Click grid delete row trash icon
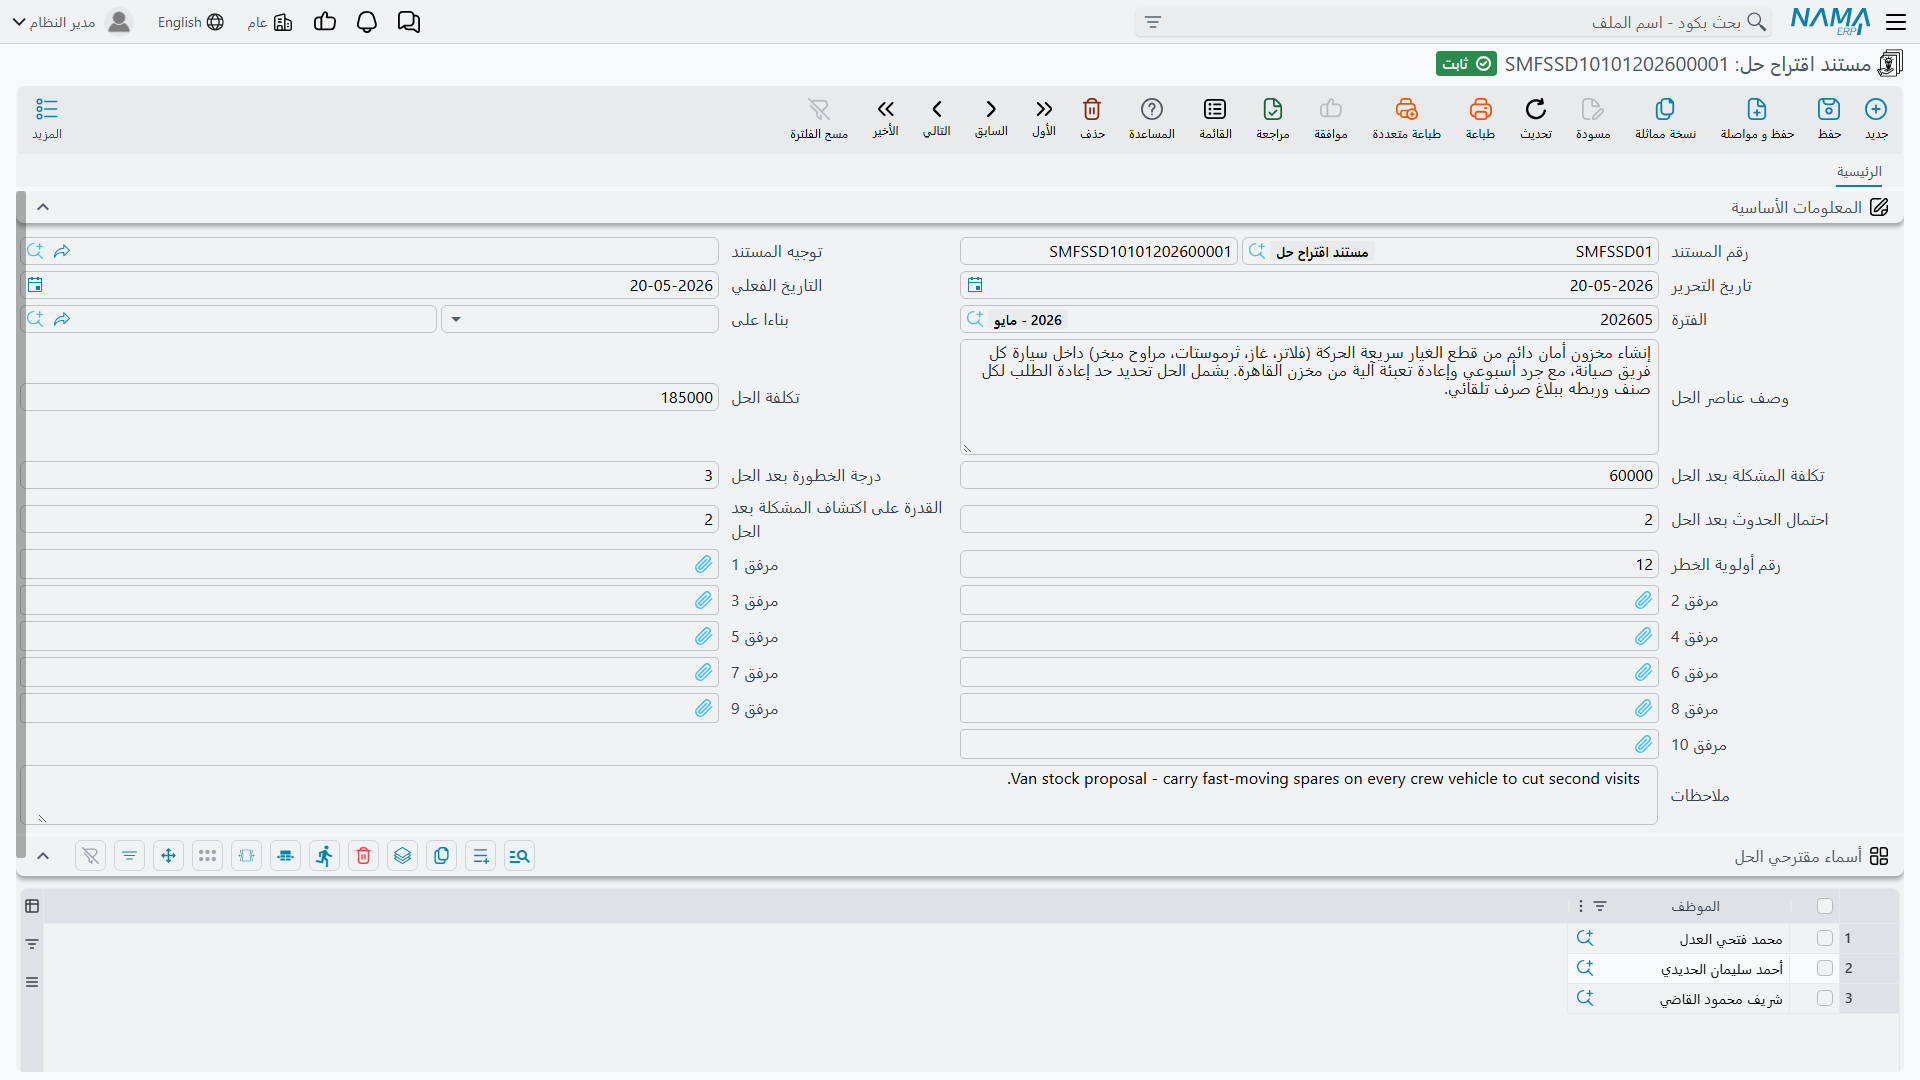The width and height of the screenshot is (1920, 1080). (x=364, y=856)
